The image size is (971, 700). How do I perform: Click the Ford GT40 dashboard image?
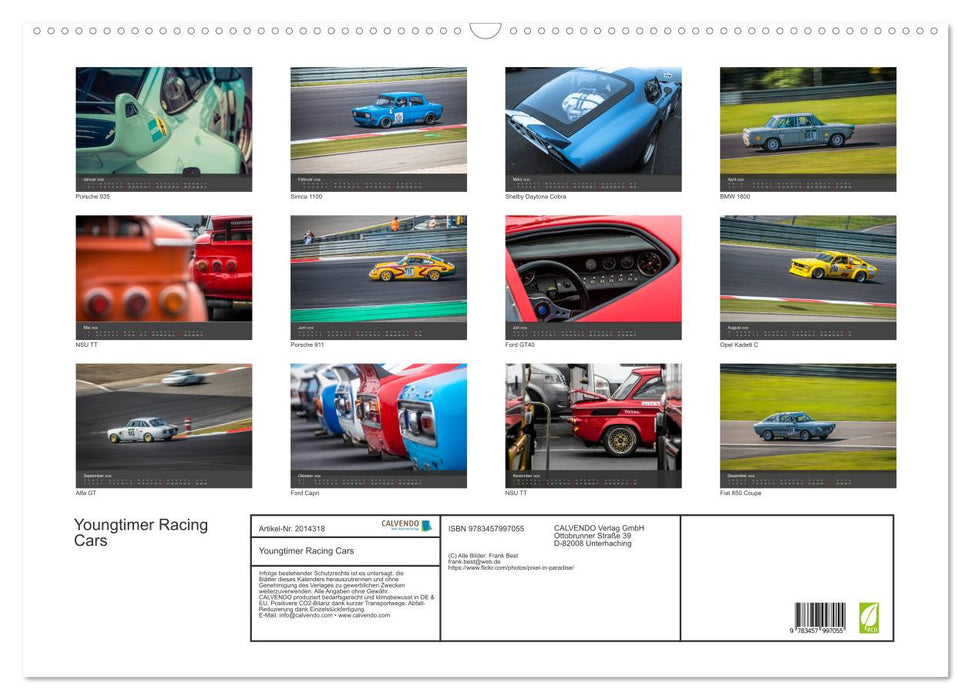(593, 276)
